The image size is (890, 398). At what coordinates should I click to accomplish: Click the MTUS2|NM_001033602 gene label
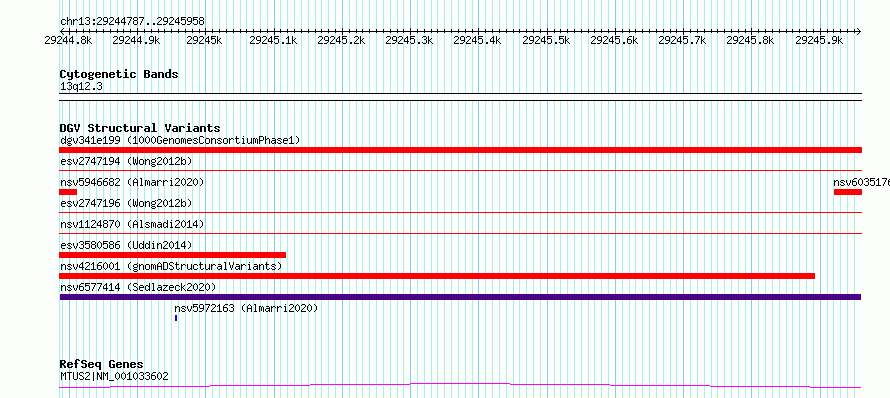[x=114, y=376]
